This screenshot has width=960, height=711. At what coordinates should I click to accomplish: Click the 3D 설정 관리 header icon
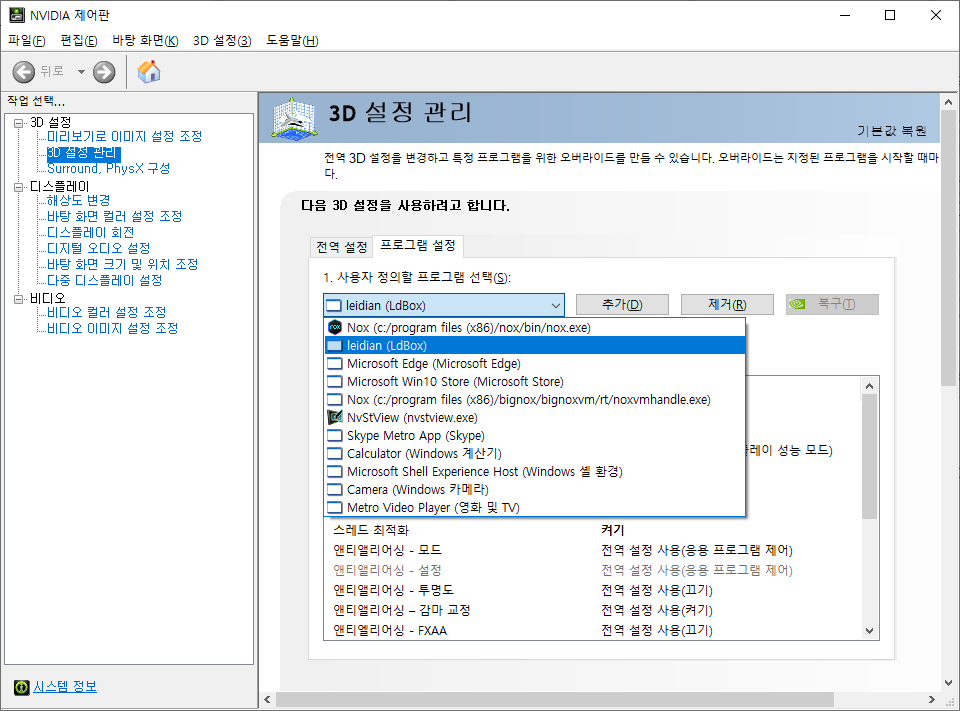pyautogui.click(x=294, y=118)
